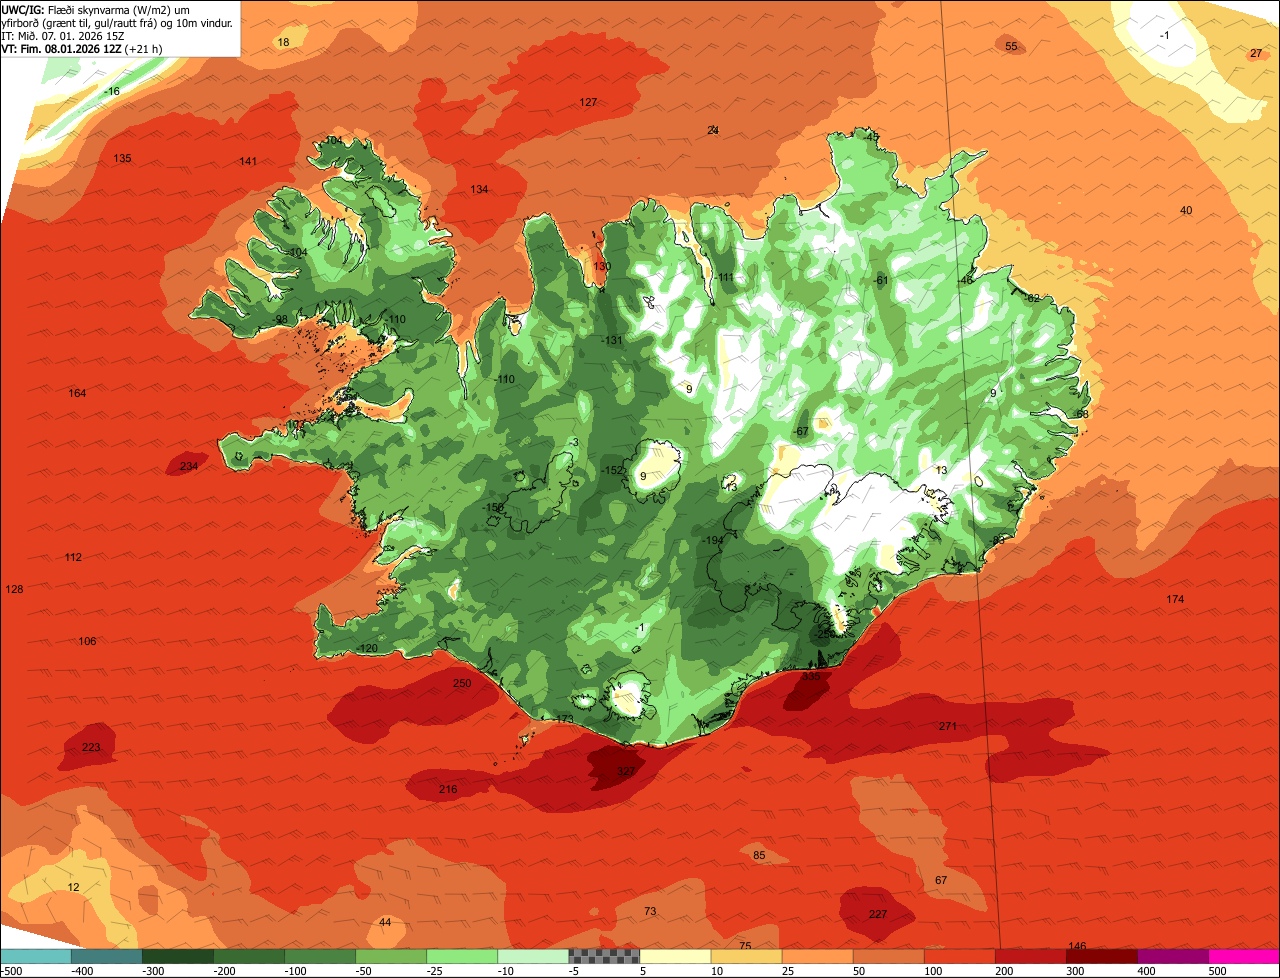Click the legend swatch between 100 and 200

958,956
